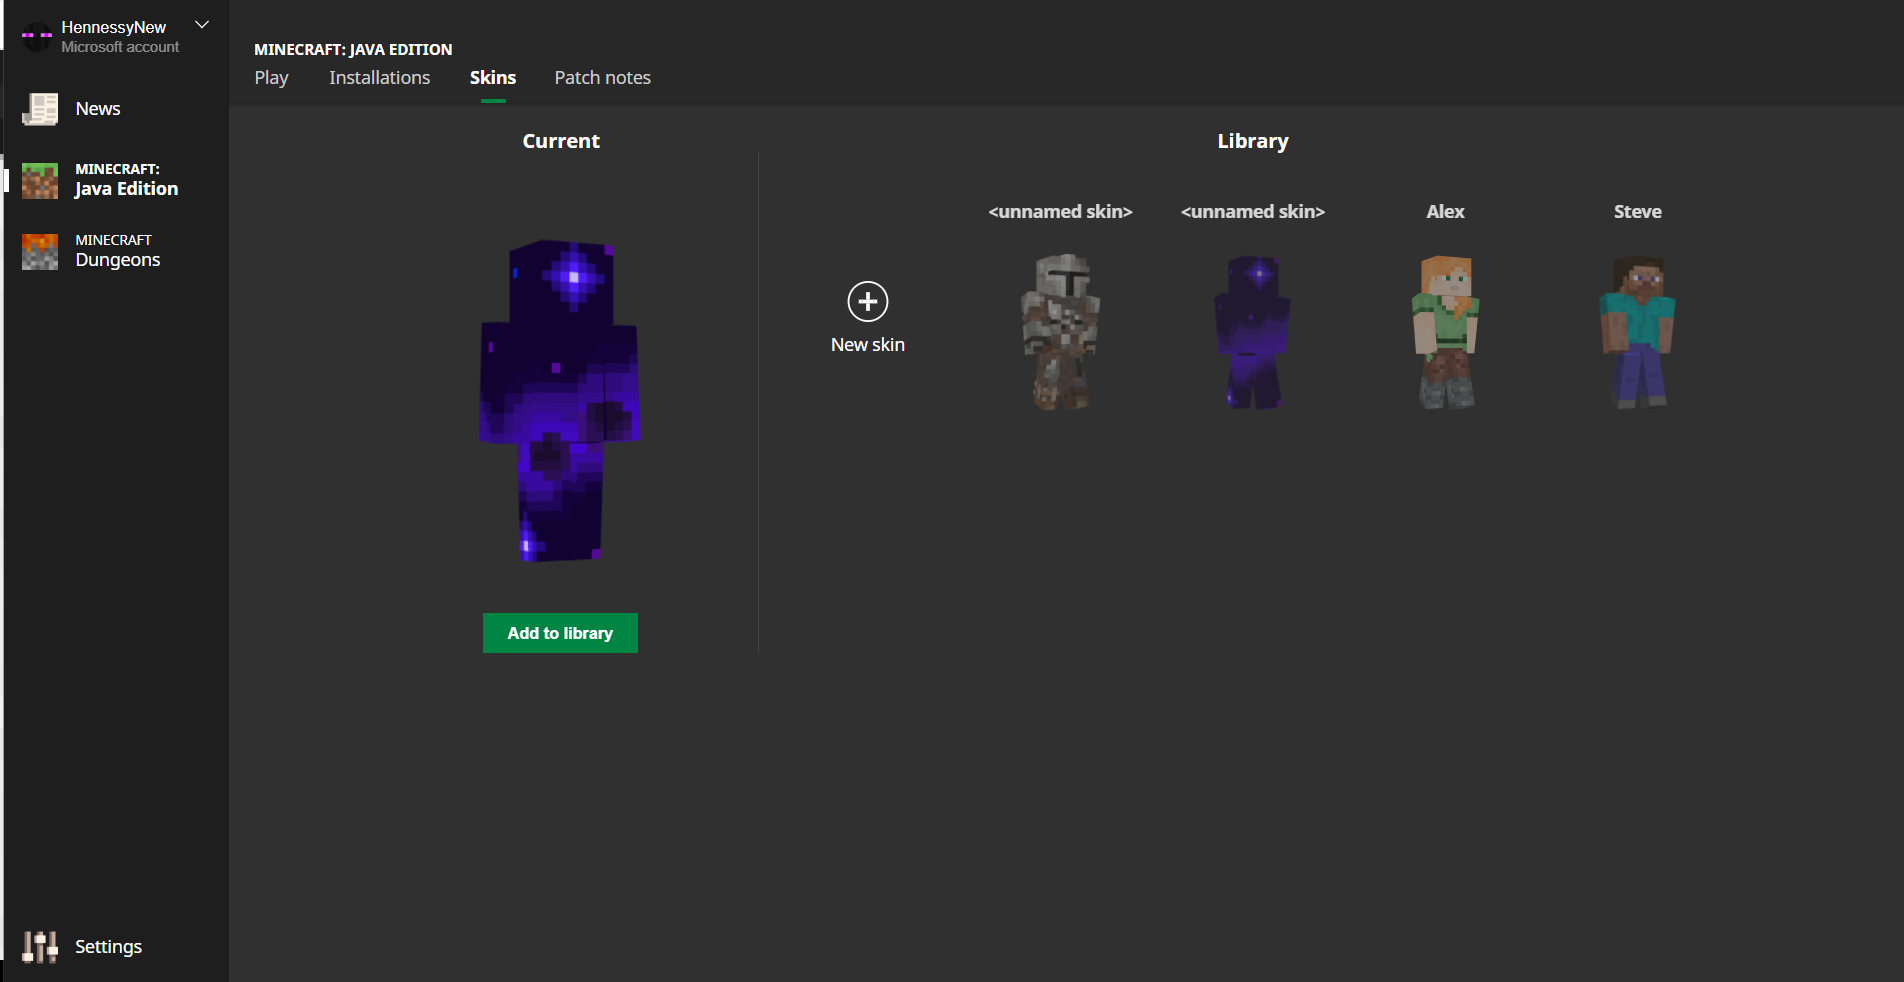
Task: Open the Installations tab
Action: click(x=379, y=78)
